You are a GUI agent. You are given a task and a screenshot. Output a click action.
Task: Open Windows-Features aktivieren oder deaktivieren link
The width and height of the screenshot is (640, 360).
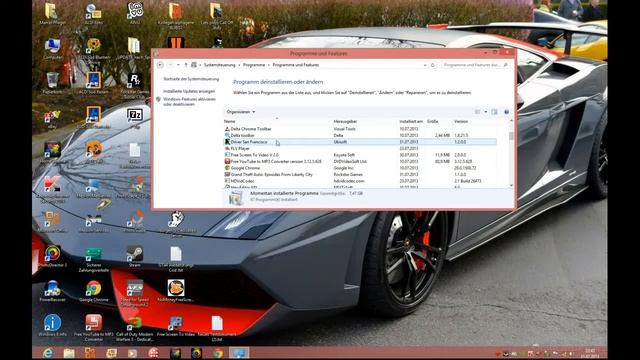click(x=189, y=102)
